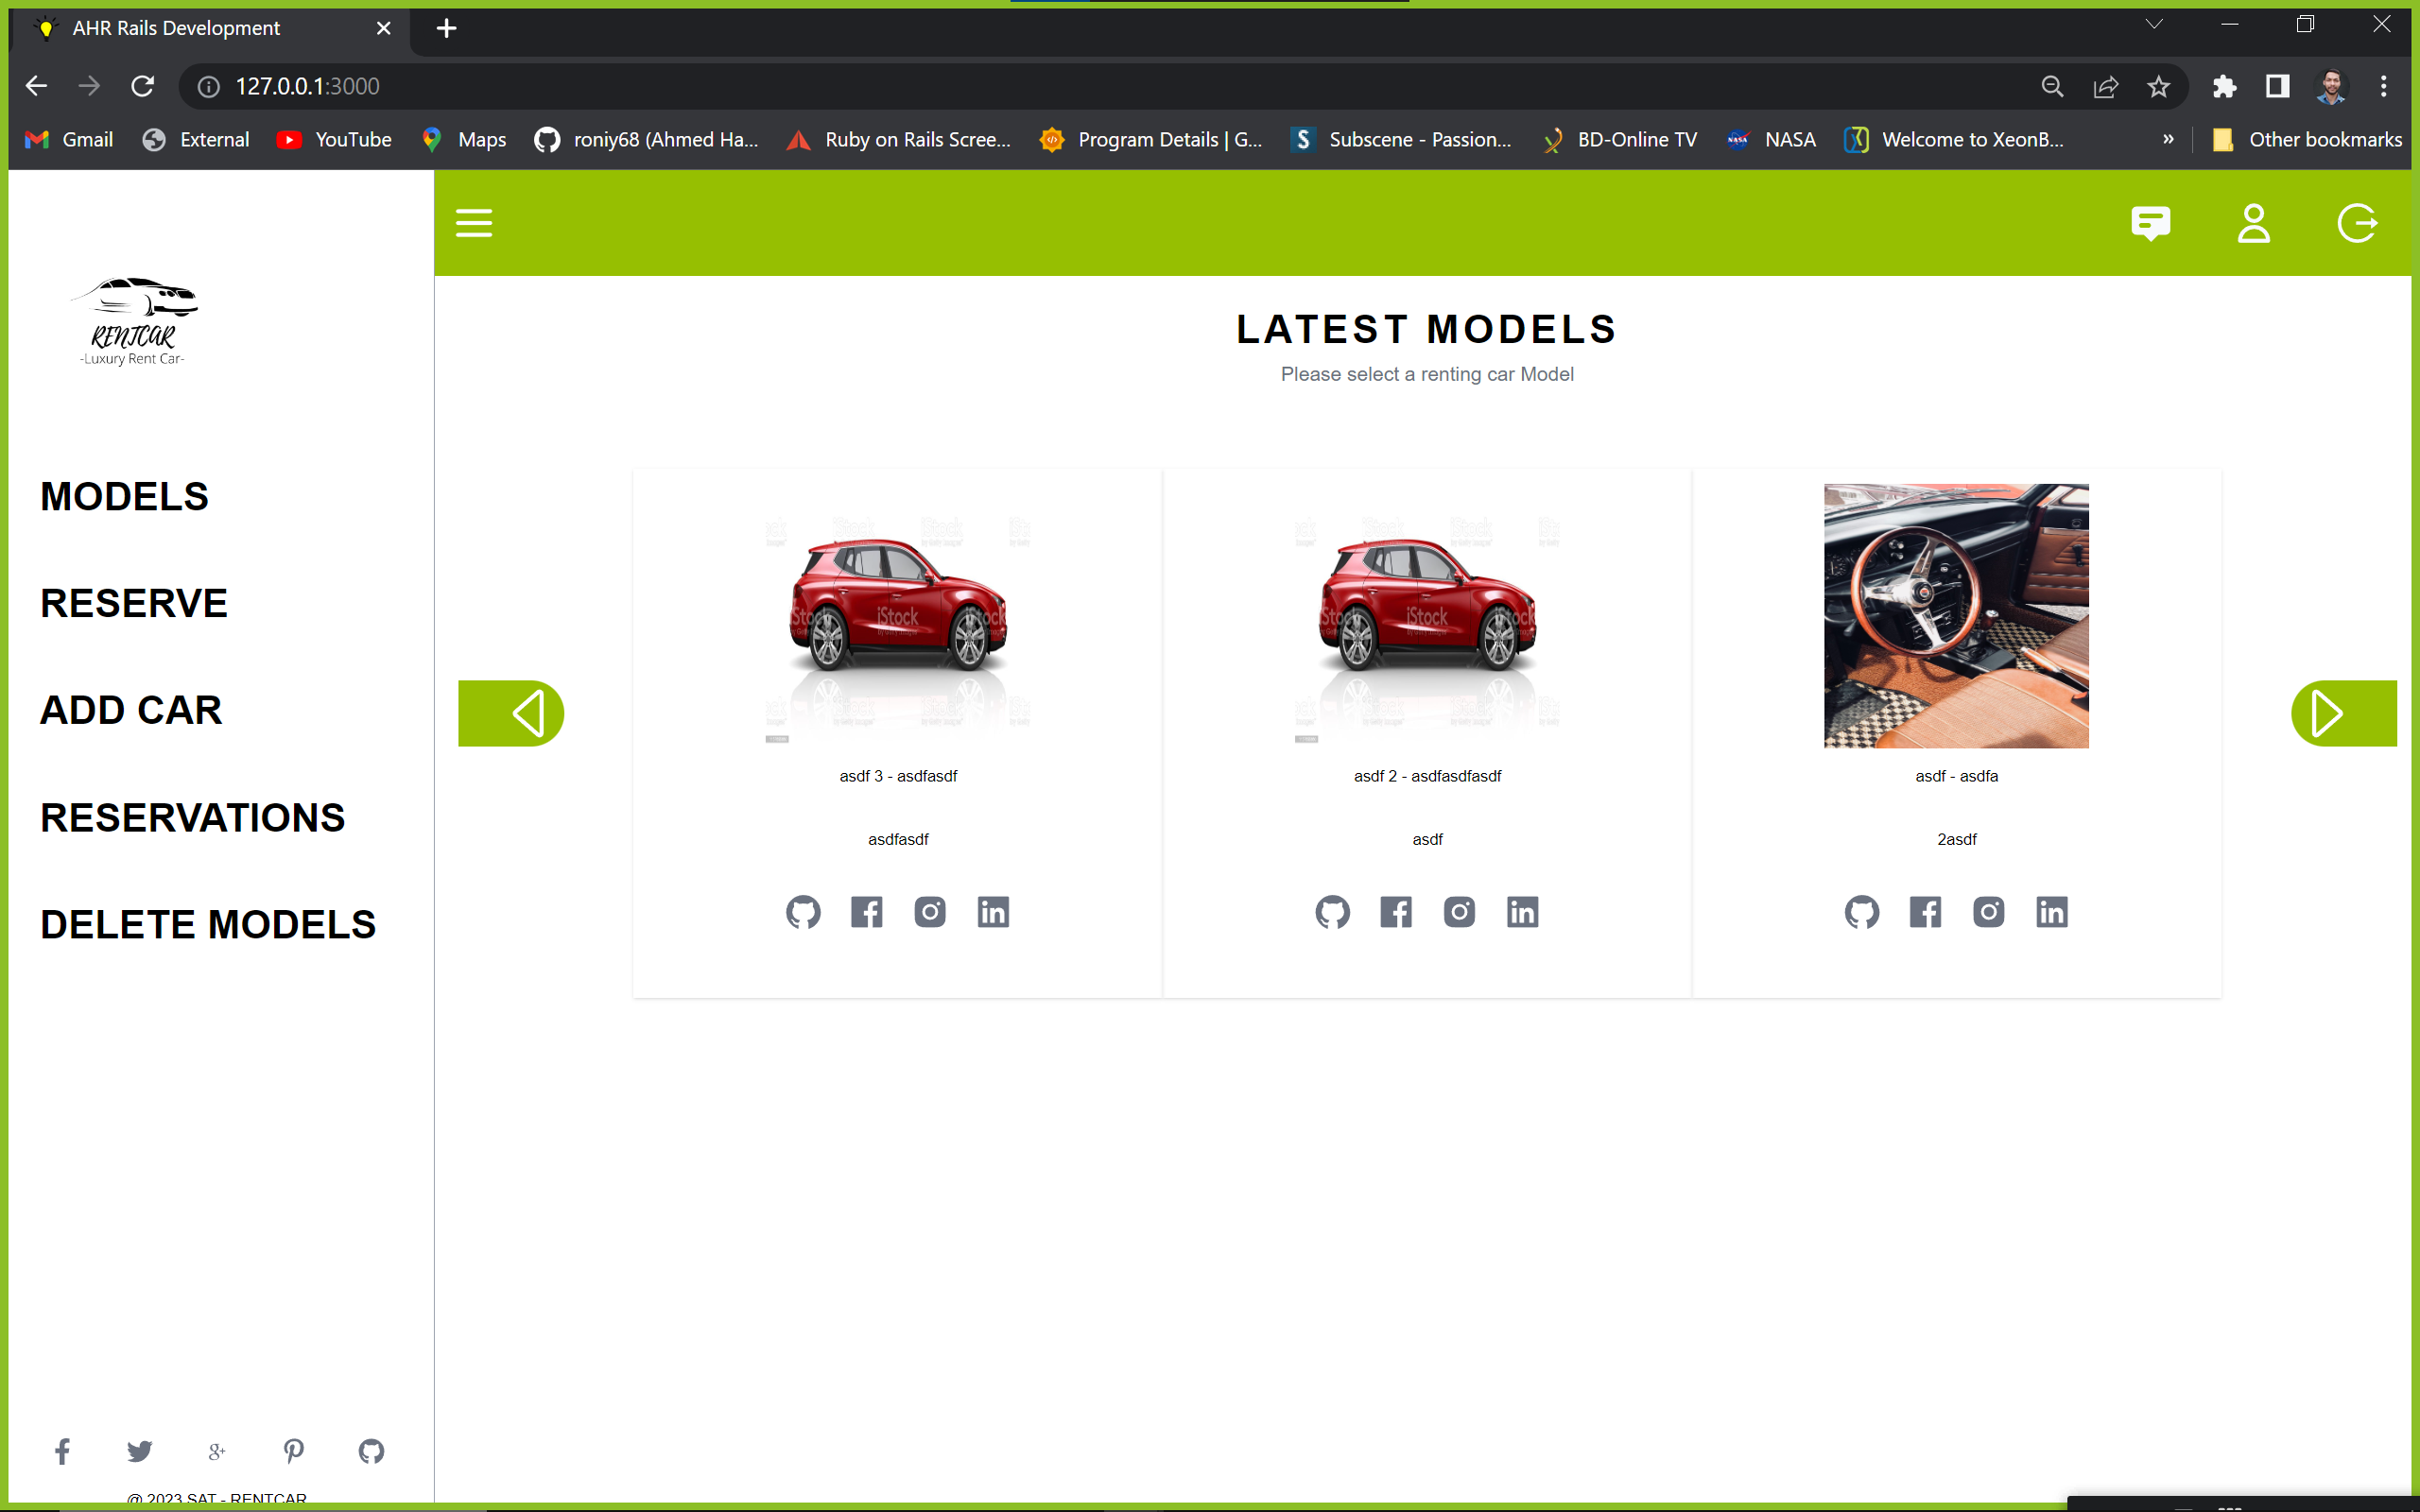Click the steering wheel thumbnail on asdf - asdfa
The height and width of the screenshot is (1512, 2420).
1956,615
